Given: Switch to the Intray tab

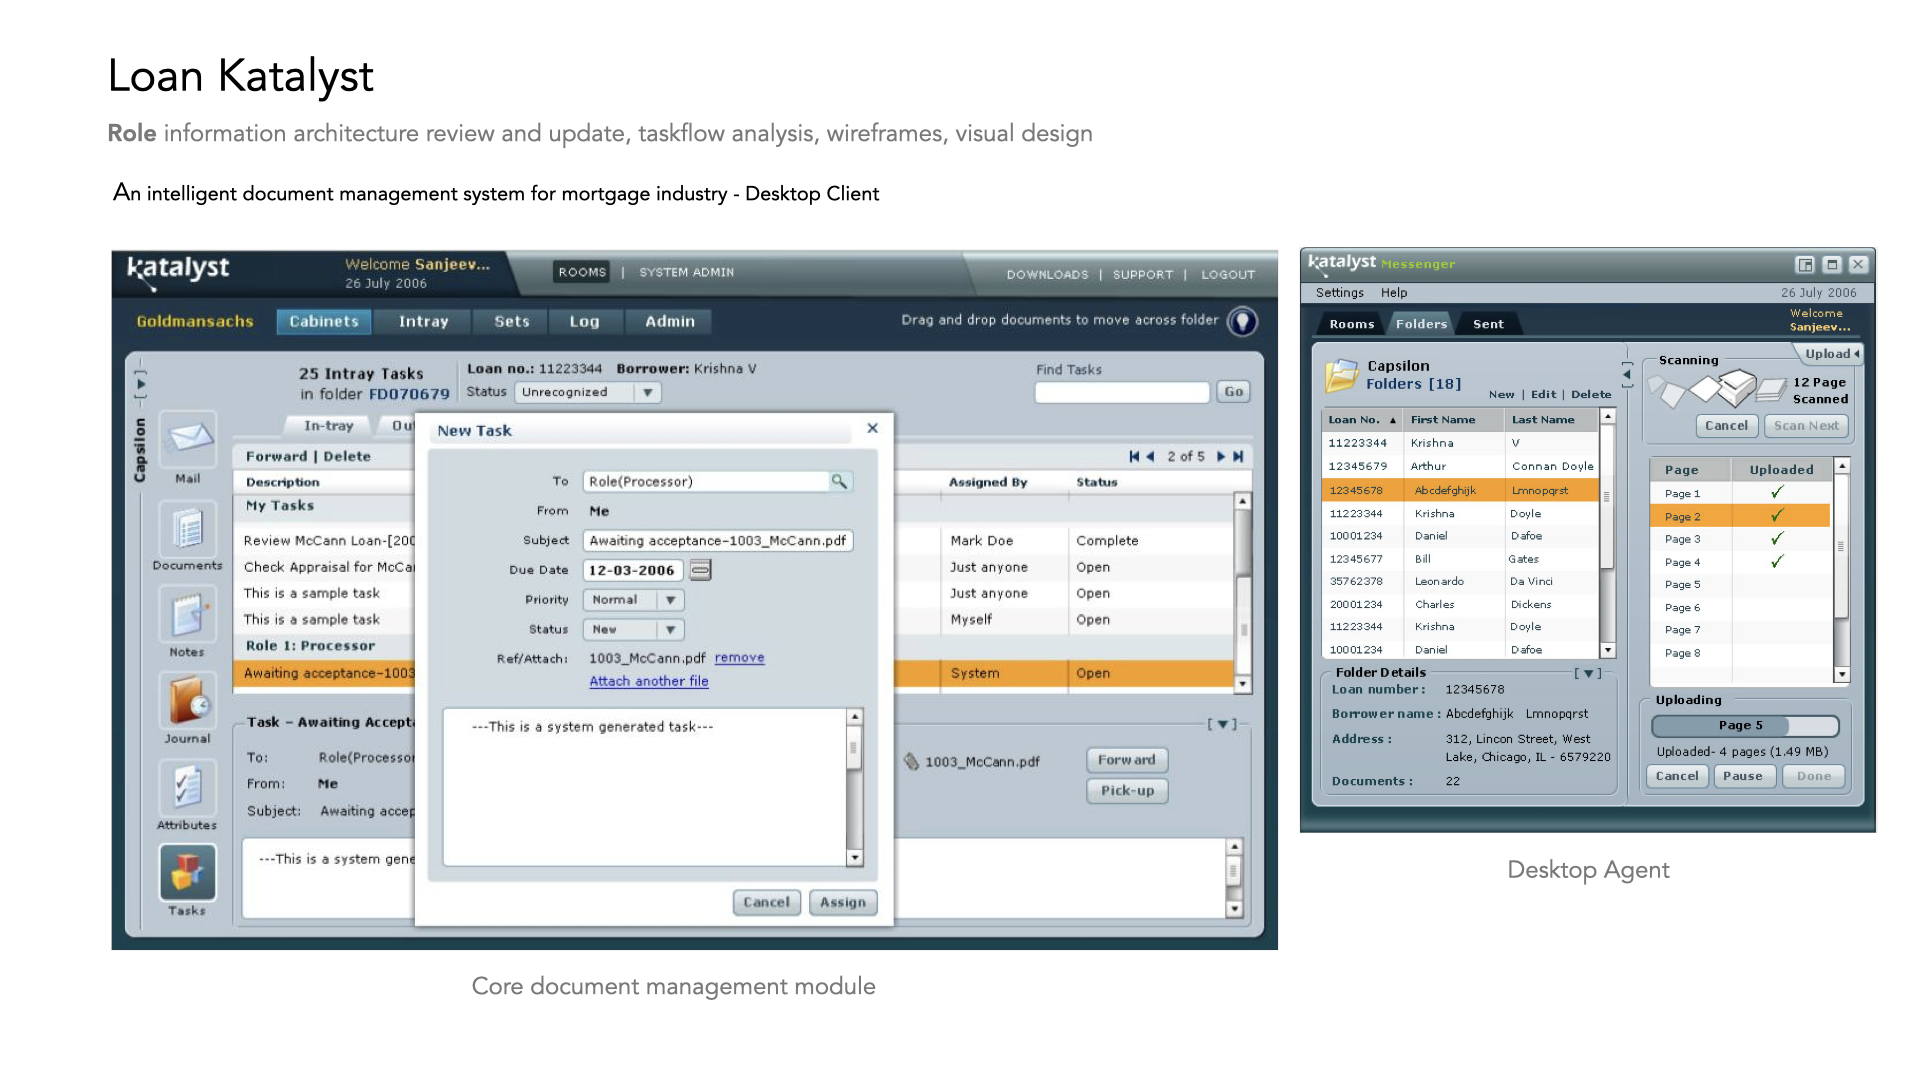Looking at the screenshot, I should [423, 322].
